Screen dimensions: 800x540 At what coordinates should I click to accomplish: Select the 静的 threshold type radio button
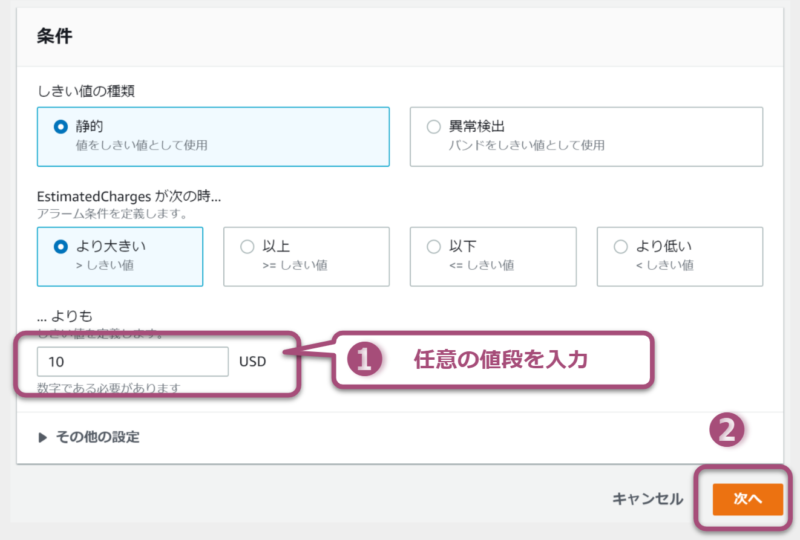click(61, 127)
